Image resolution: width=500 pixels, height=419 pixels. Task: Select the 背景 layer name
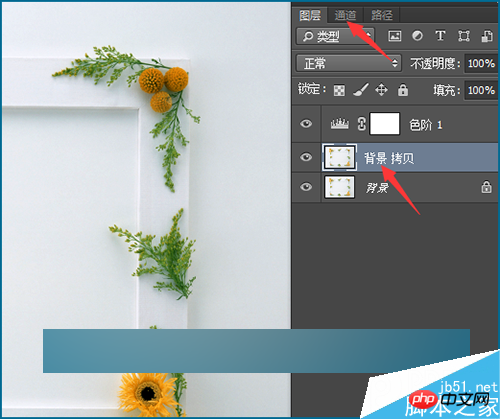click(x=377, y=188)
